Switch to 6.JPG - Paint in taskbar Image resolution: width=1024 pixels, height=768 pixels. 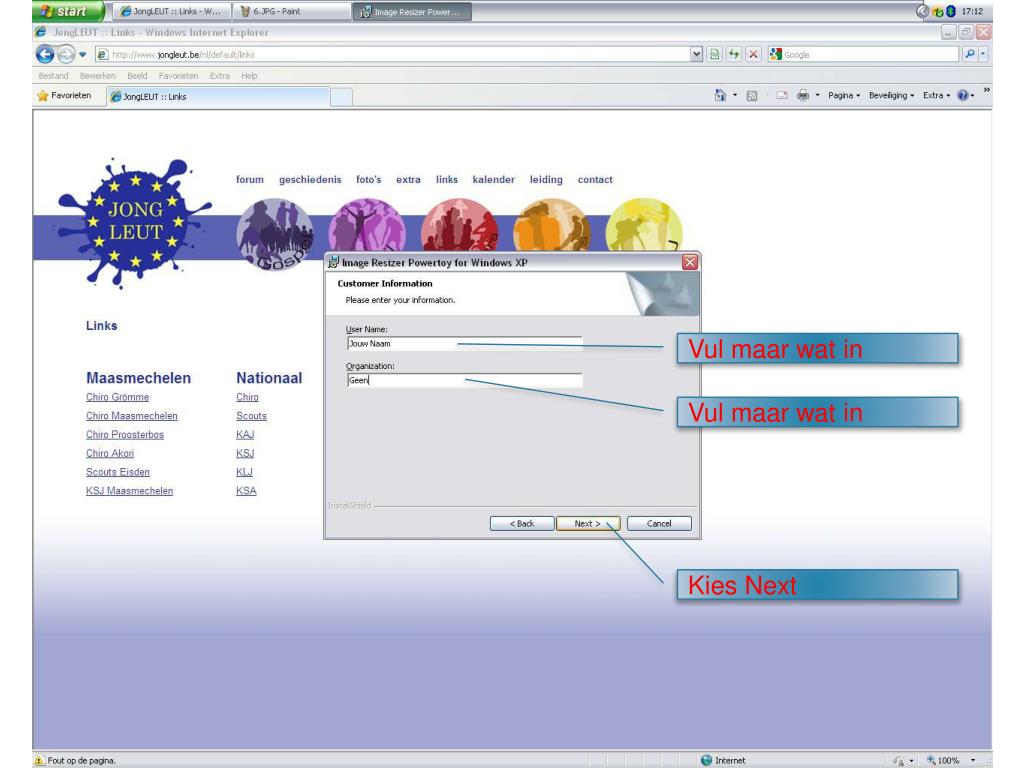(291, 11)
